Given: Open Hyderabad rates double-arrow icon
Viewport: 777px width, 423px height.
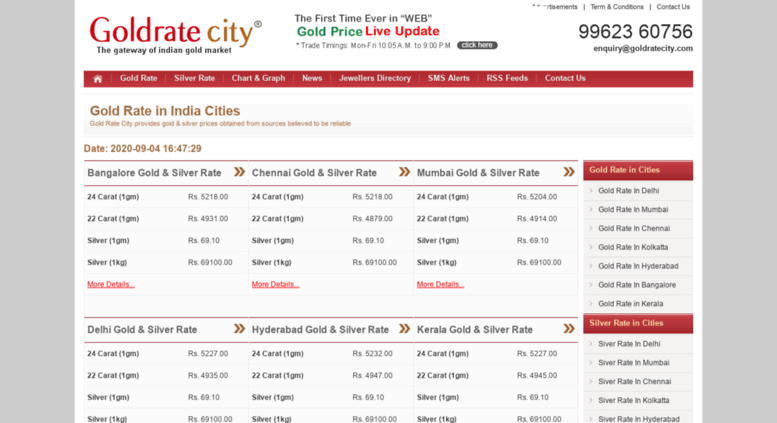Looking at the screenshot, I should coord(404,329).
